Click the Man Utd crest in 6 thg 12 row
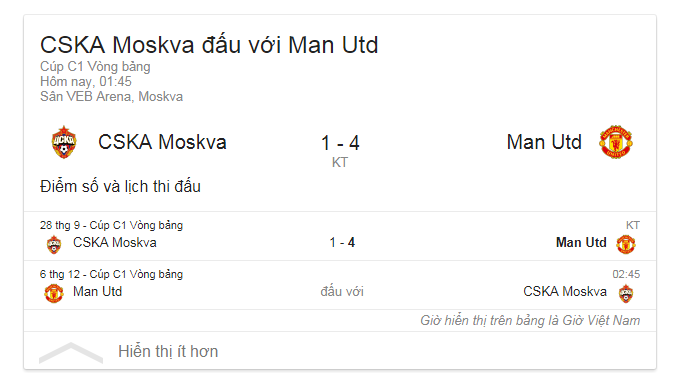Viewport: 685px width, 387px height. coord(54,293)
